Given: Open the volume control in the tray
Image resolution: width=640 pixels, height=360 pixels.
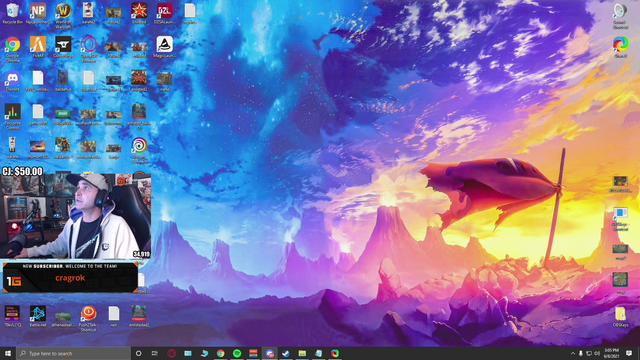Looking at the screenshot, I should (597, 353).
